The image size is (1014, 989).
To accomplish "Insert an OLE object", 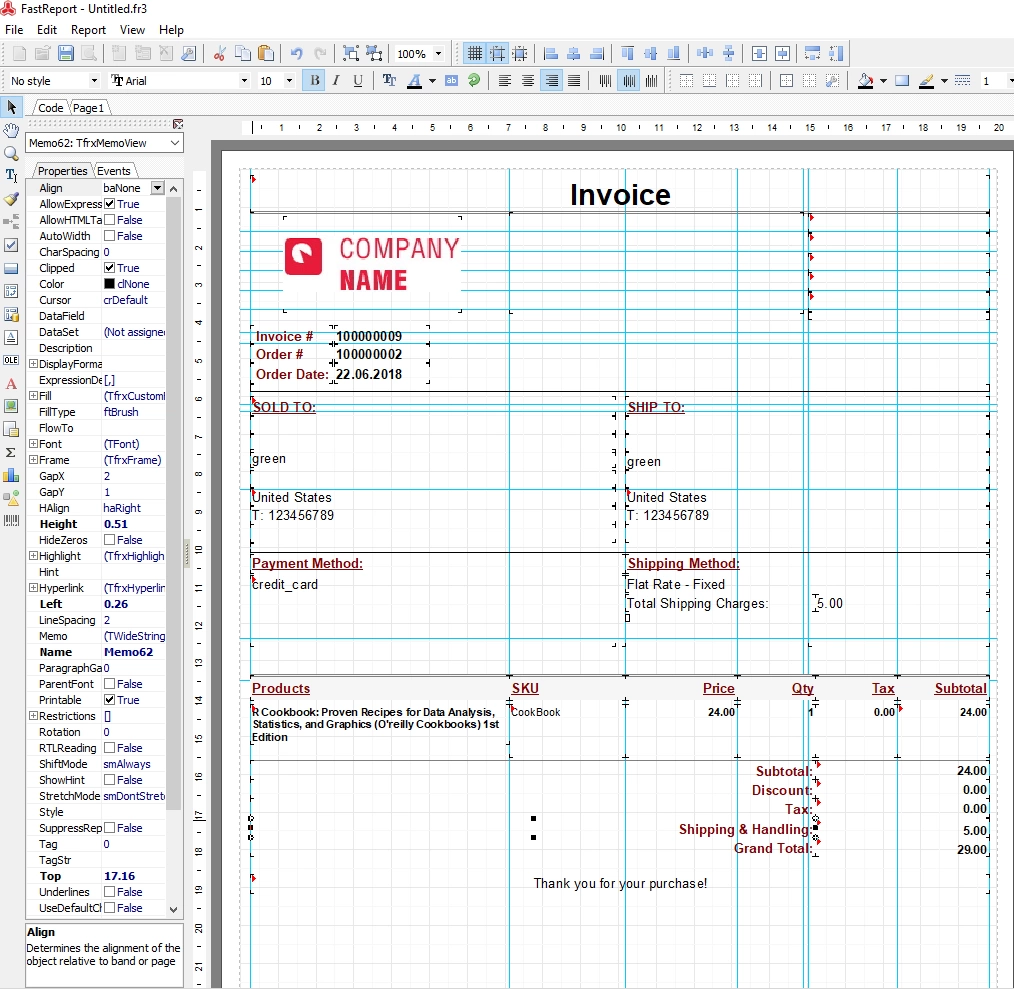I will click(x=11, y=360).
